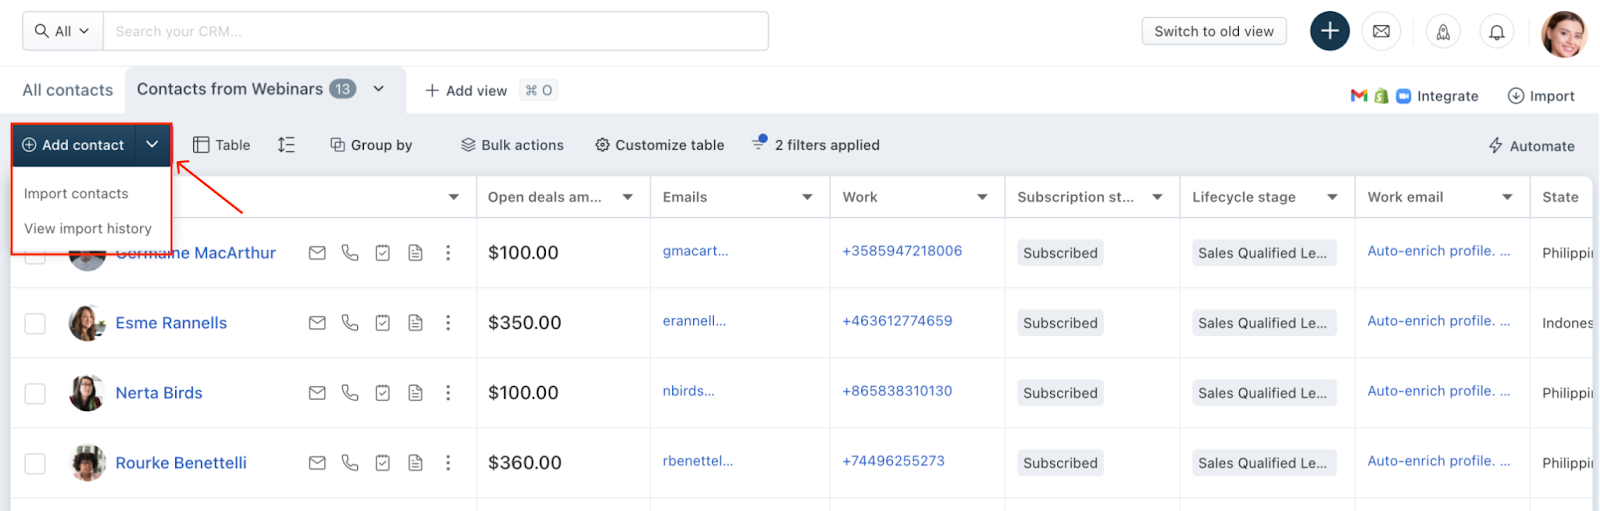Open Nerta Birds contact profile
1600x511 pixels.
159,393
